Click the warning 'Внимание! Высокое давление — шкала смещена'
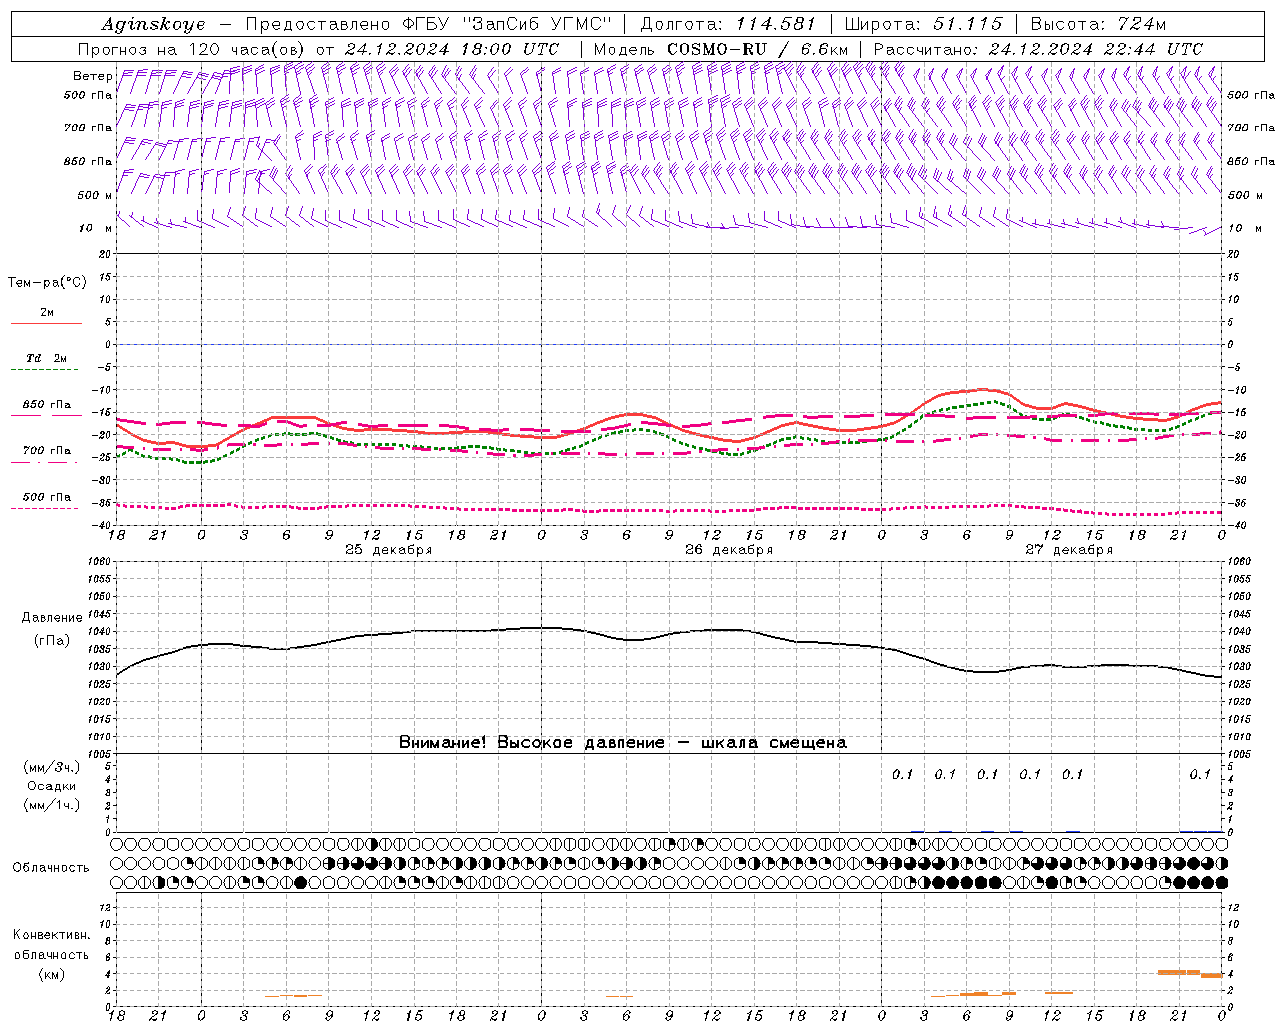Image resolution: width=1280 pixels, height=1024 pixels. click(x=623, y=743)
